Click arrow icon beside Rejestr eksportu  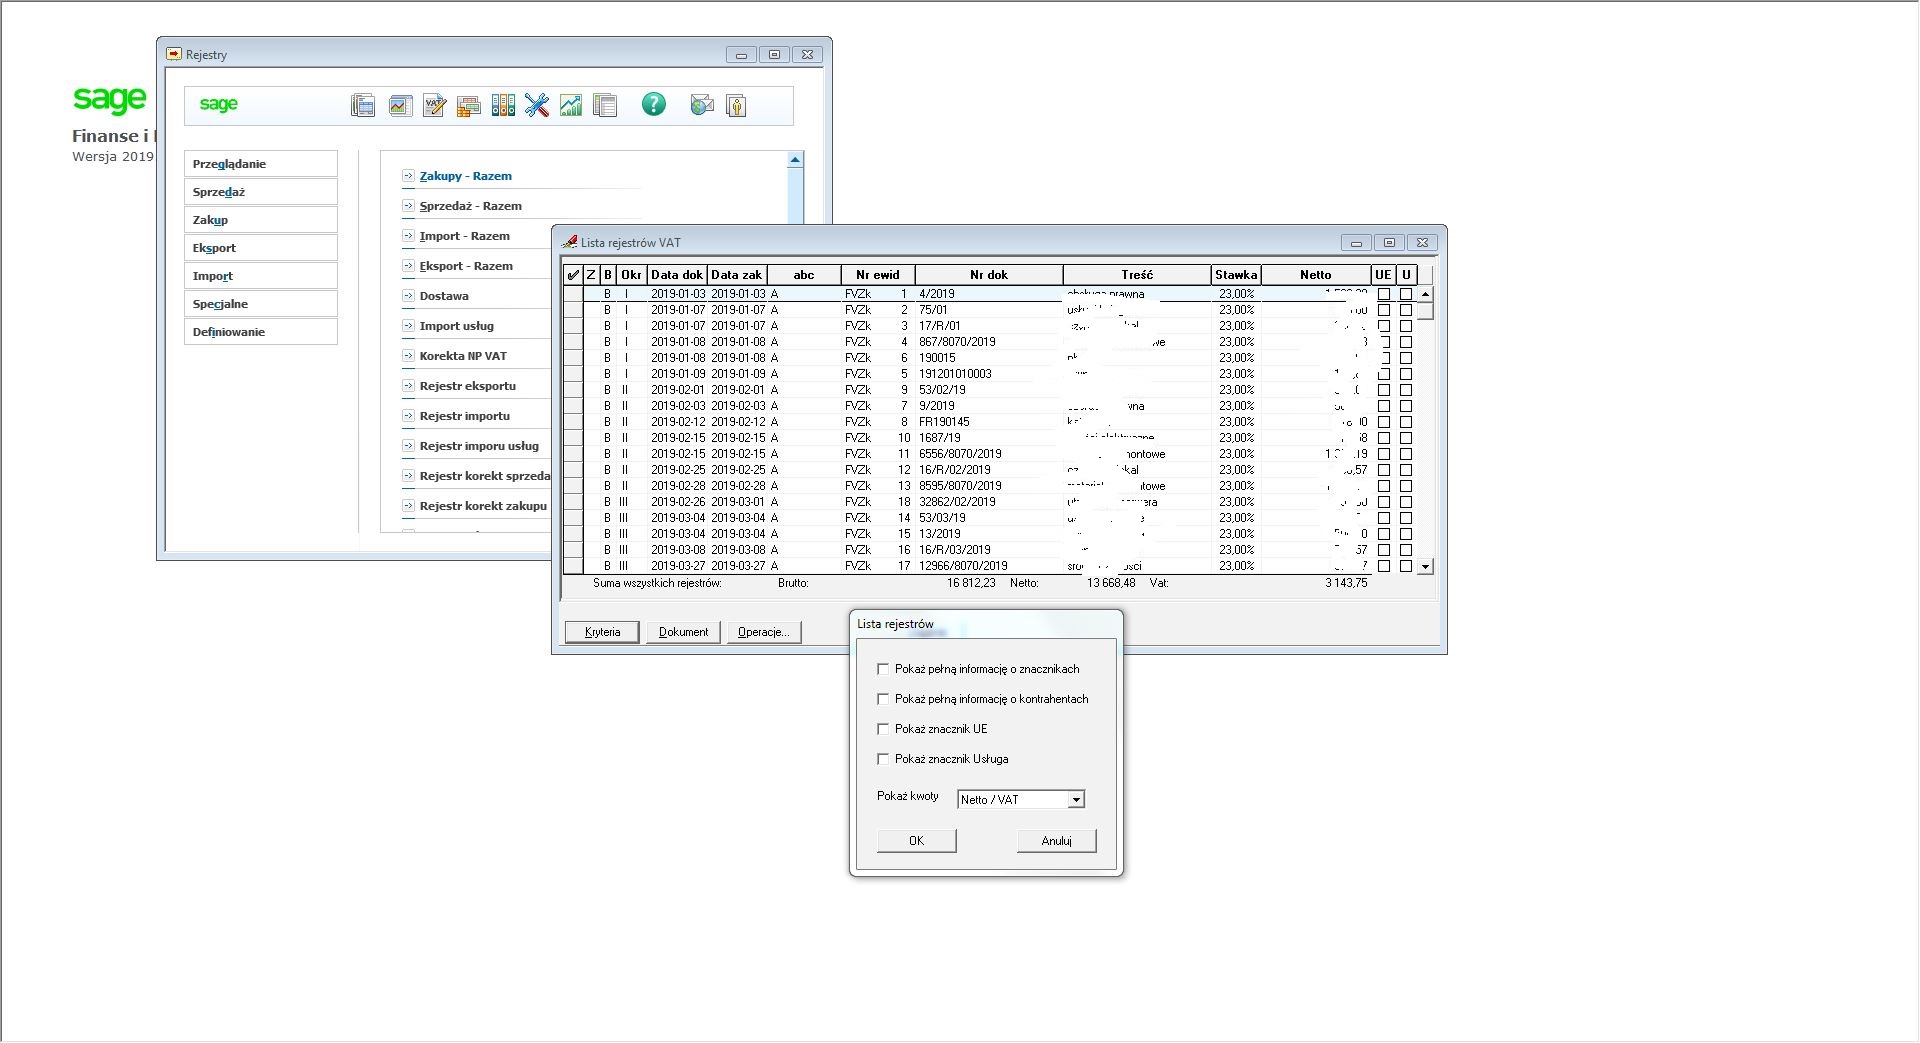pos(408,386)
